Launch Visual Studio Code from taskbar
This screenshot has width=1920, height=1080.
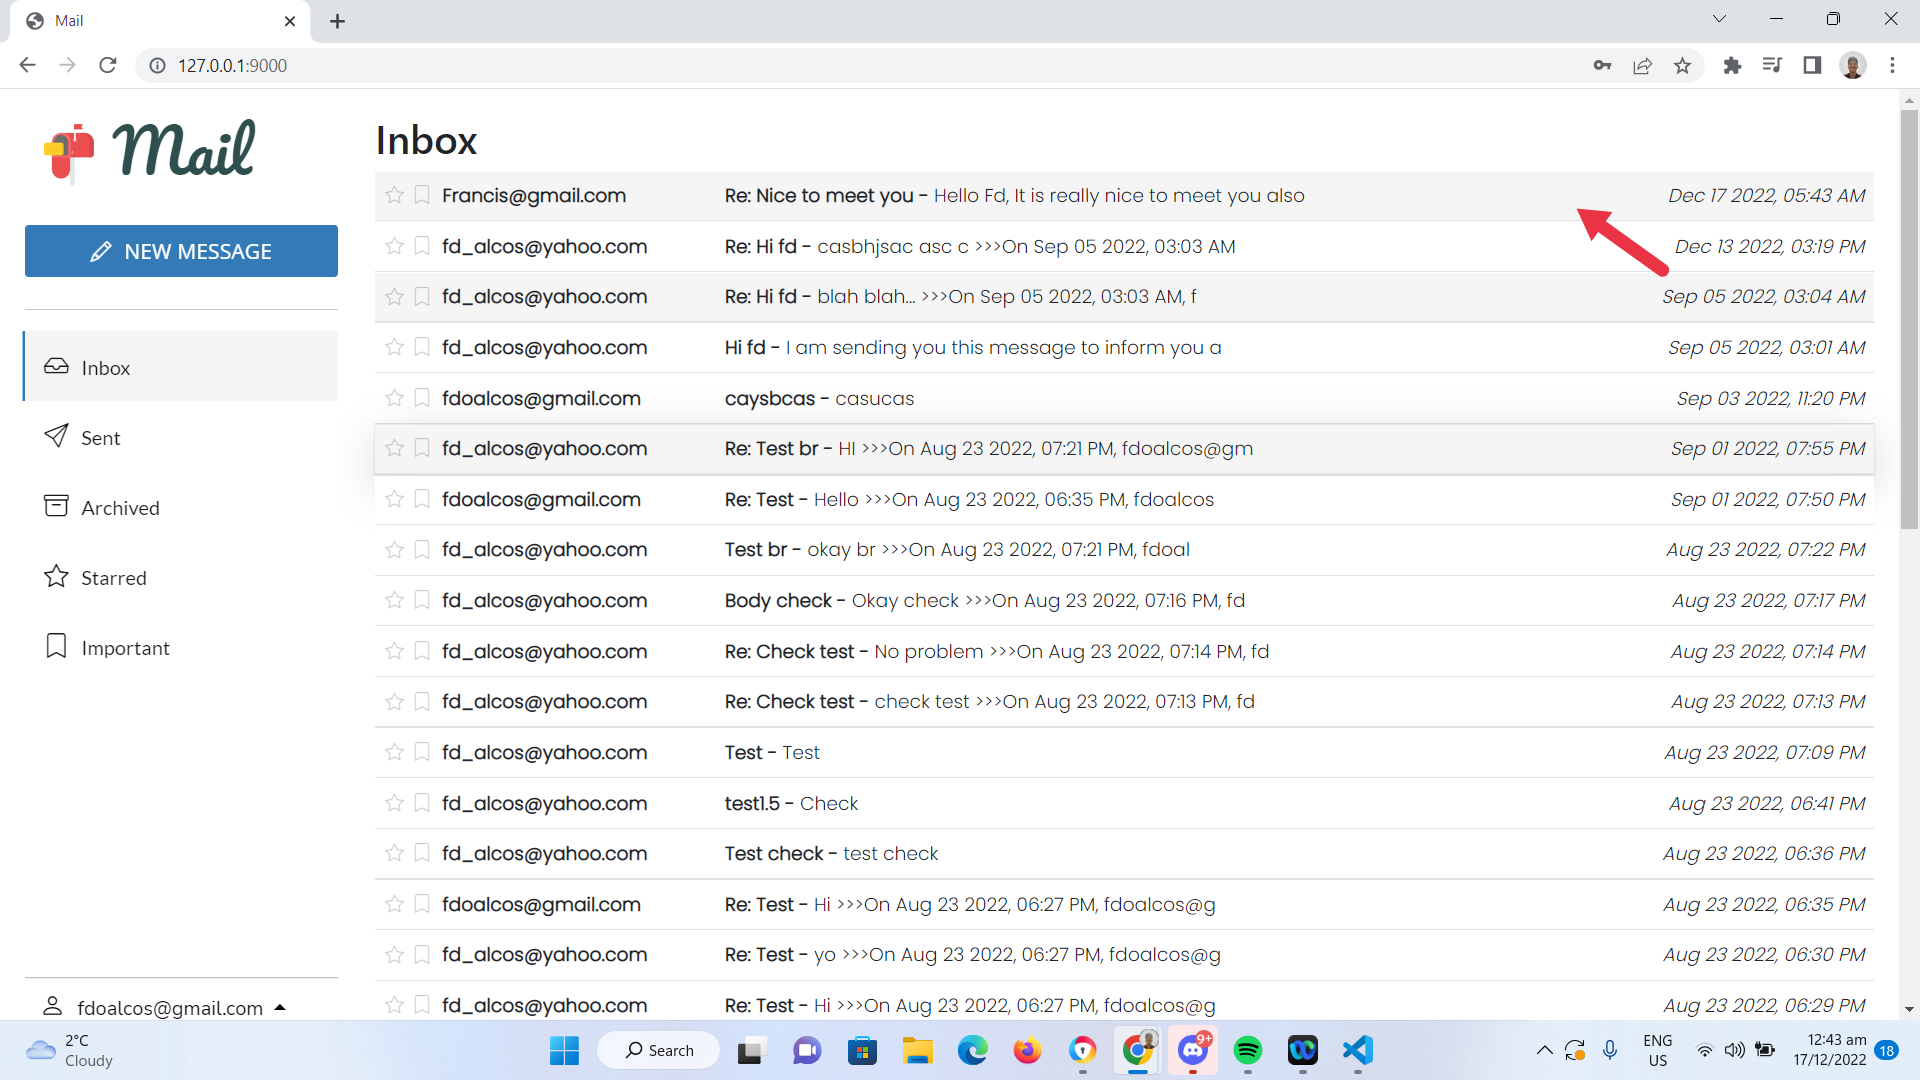click(1357, 1051)
